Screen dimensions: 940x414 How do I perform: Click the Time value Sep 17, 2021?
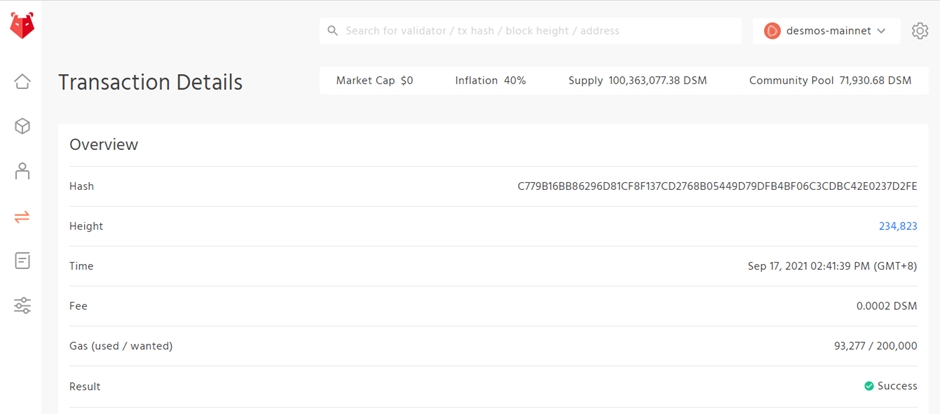click(833, 266)
